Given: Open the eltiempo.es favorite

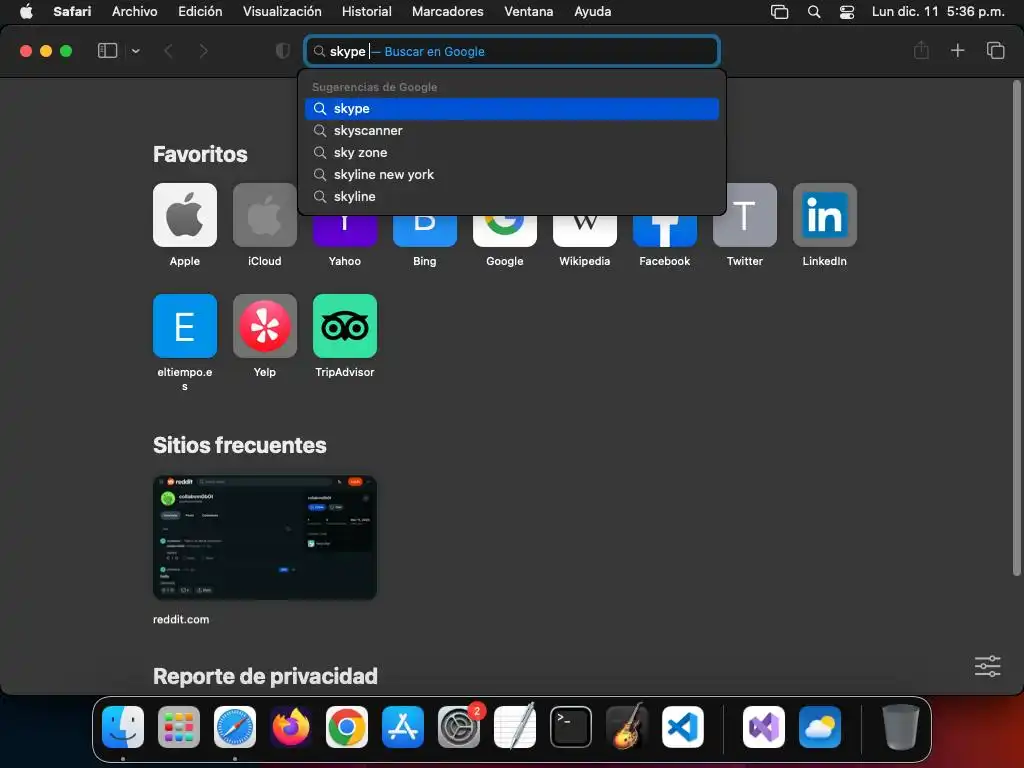Looking at the screenshot, I should [185, 326].
